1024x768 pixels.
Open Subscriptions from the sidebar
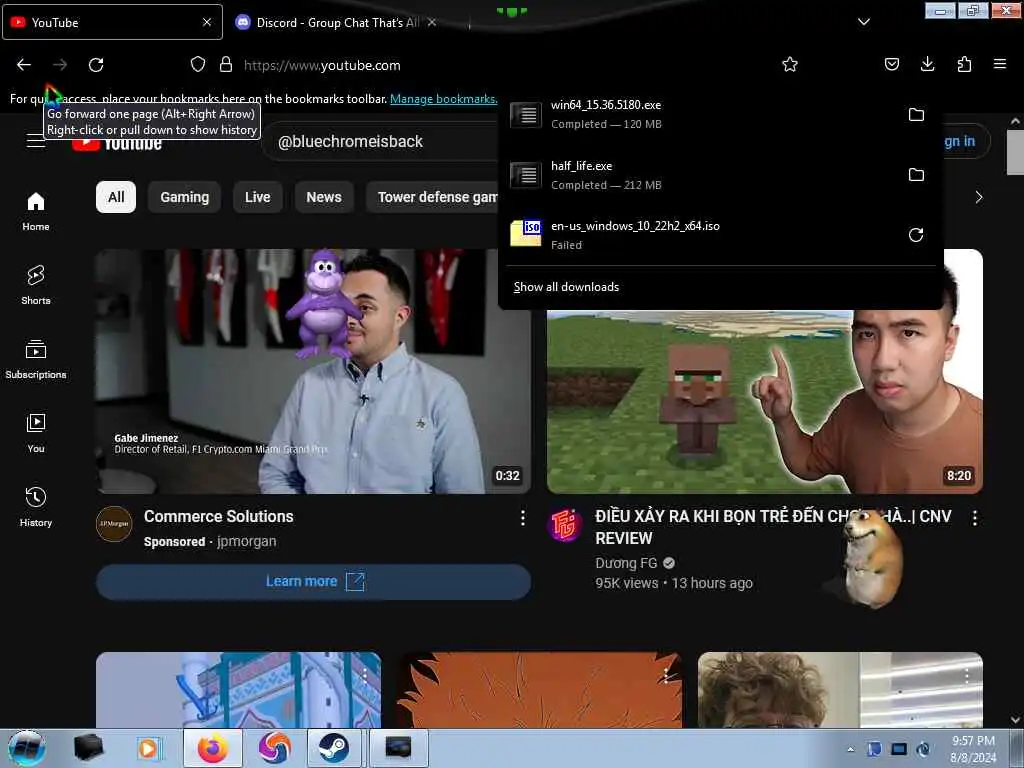pyautogui.click(x=36, y=359)
